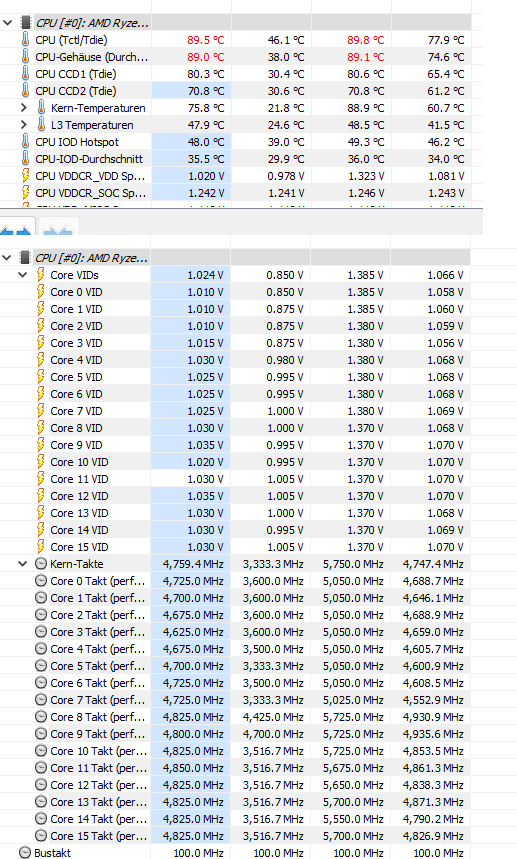517x859 pixels.
Task: Click the 4,552.9 MHz Core 7 Takt average
Action: (433, 700)
